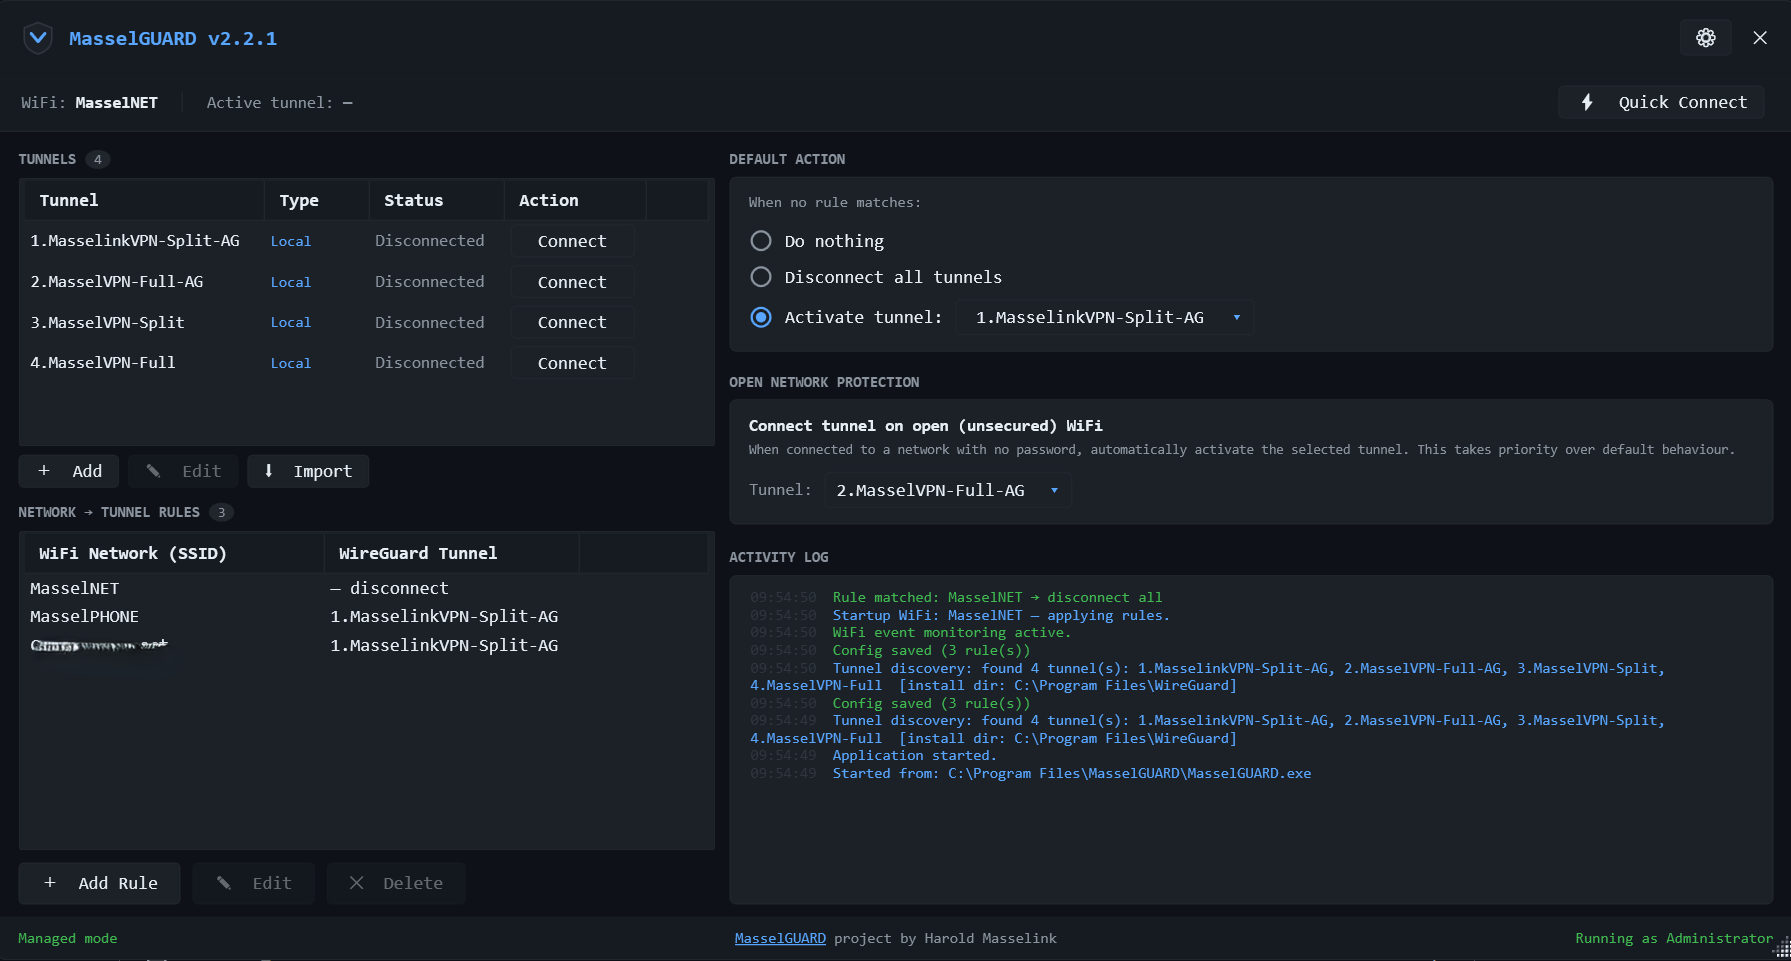
Task: Click the MasselGUARD logo chevron
Action: click(37, 37)
